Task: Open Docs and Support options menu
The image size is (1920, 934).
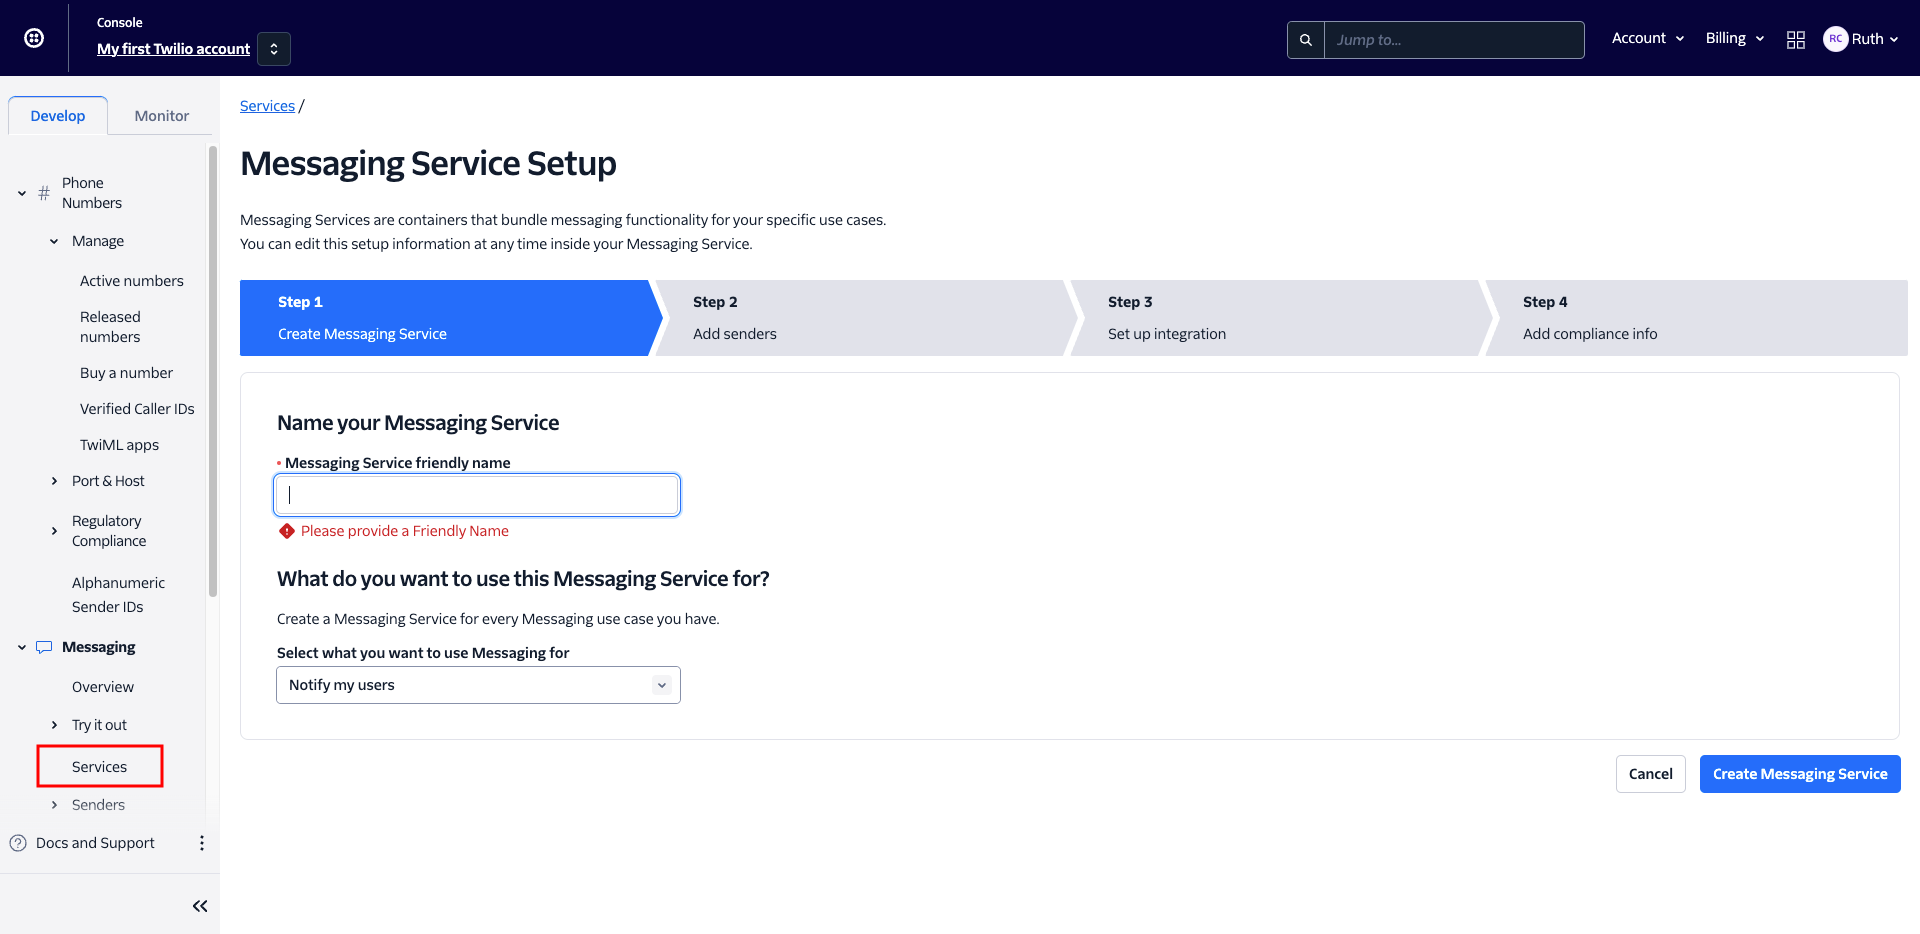Action: [x=202, y=843]
